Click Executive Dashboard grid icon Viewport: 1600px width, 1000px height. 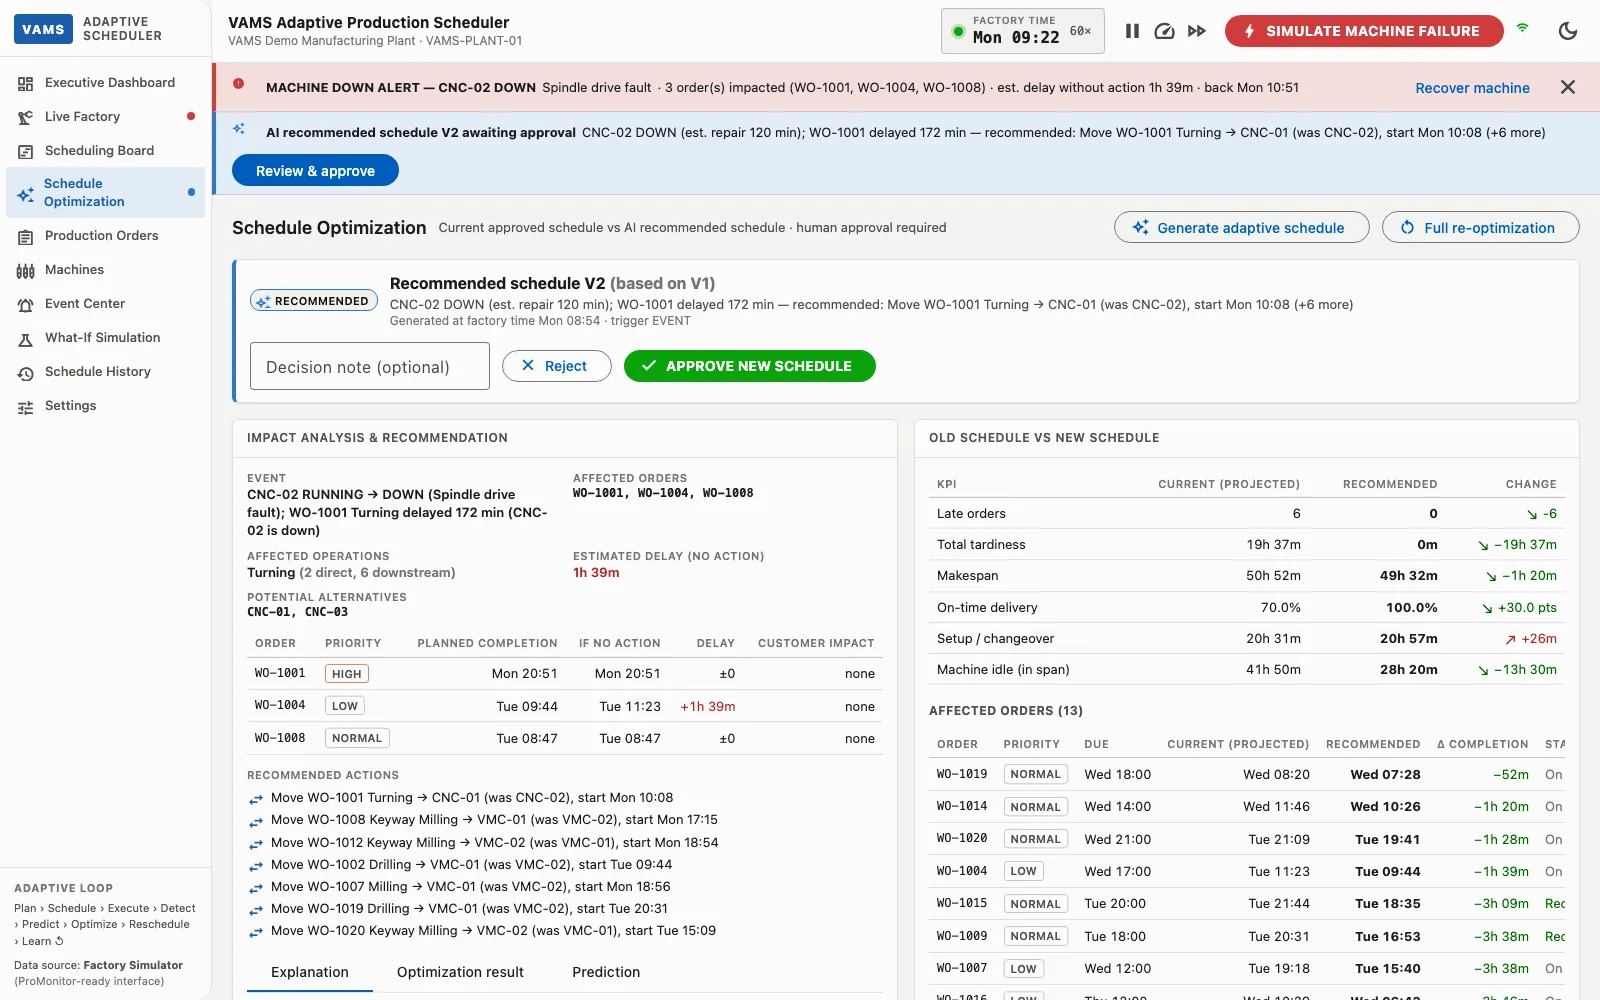26,84
